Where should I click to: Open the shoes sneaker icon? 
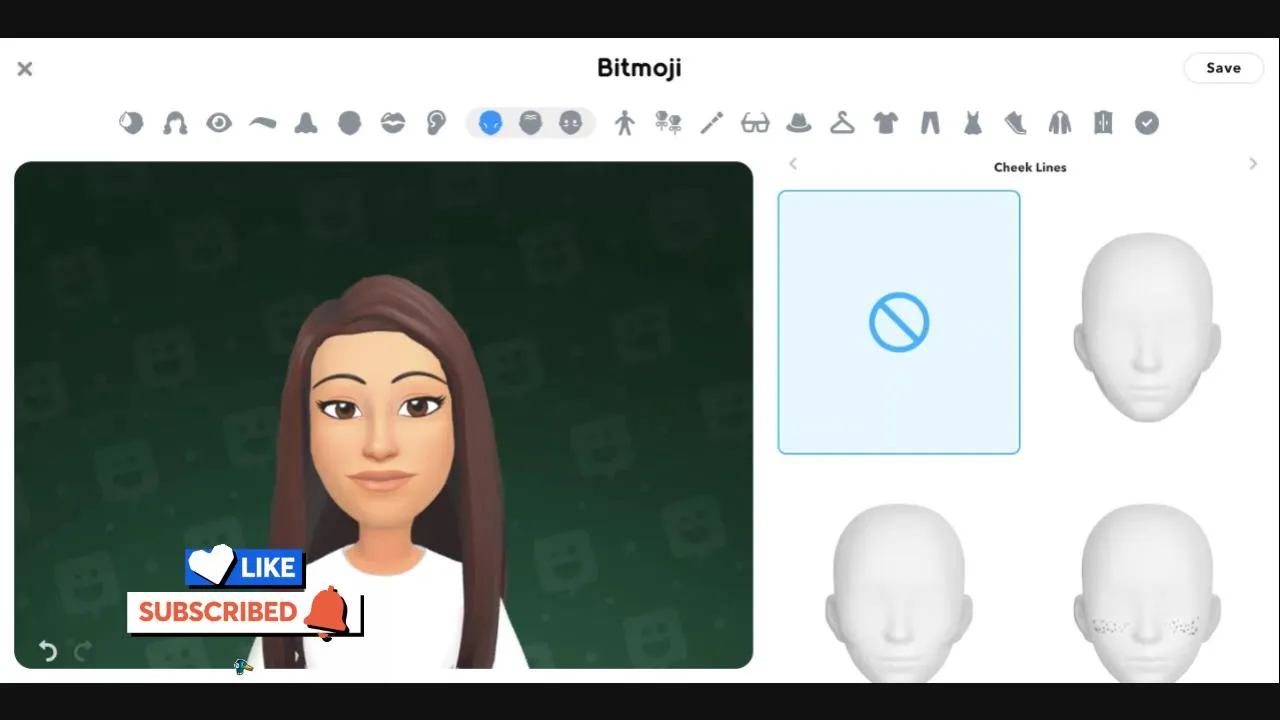[1016, 123]
